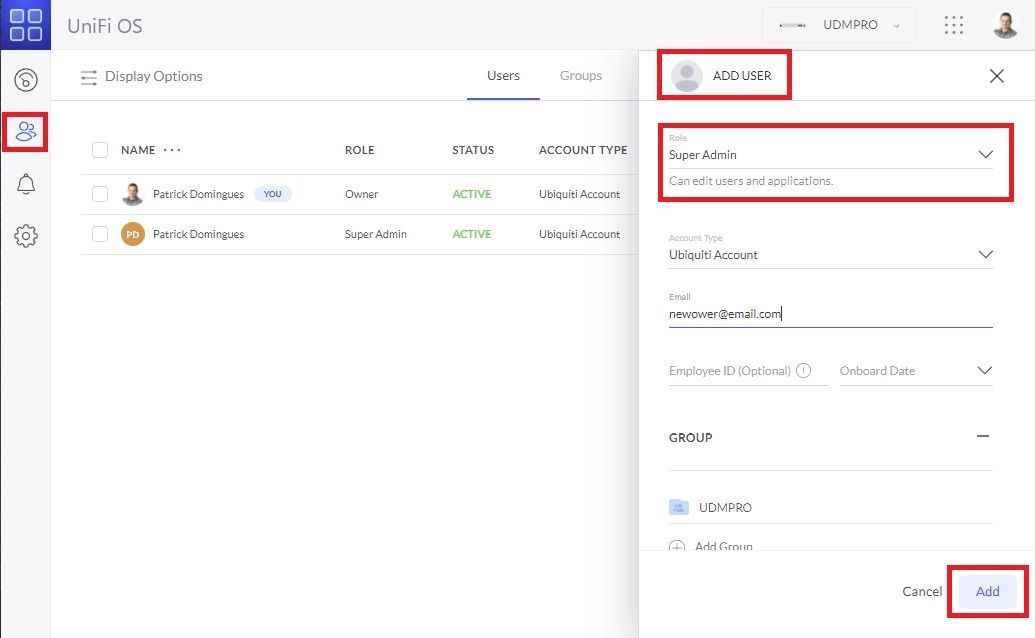Switch to the Users tab
This screenshot has width=1035, height=638.
(503, 76)
